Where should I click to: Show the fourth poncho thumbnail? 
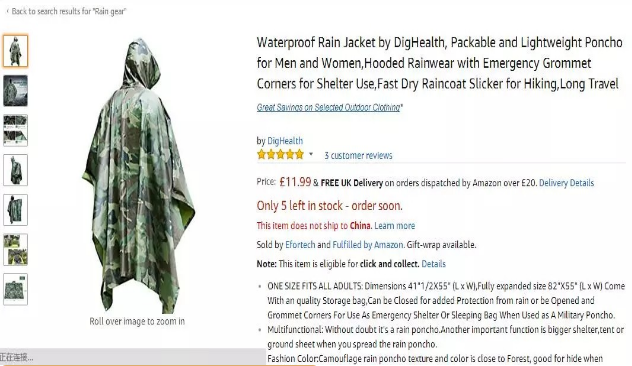point(15,170)
